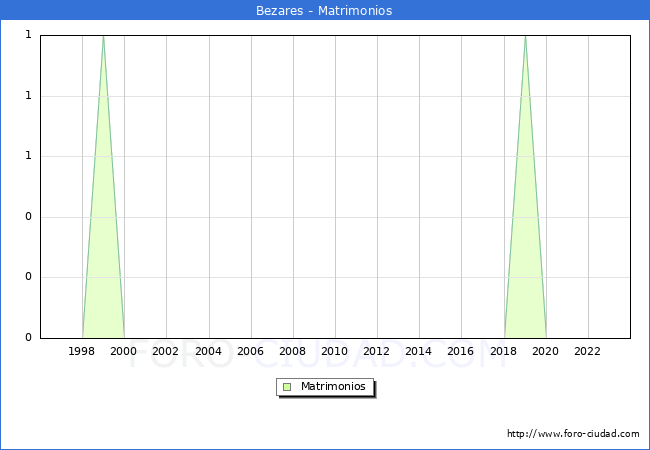This screenshot has height=450, width=650.
Task: Select the 1998 x-axis label
Action: click(82, 351)
